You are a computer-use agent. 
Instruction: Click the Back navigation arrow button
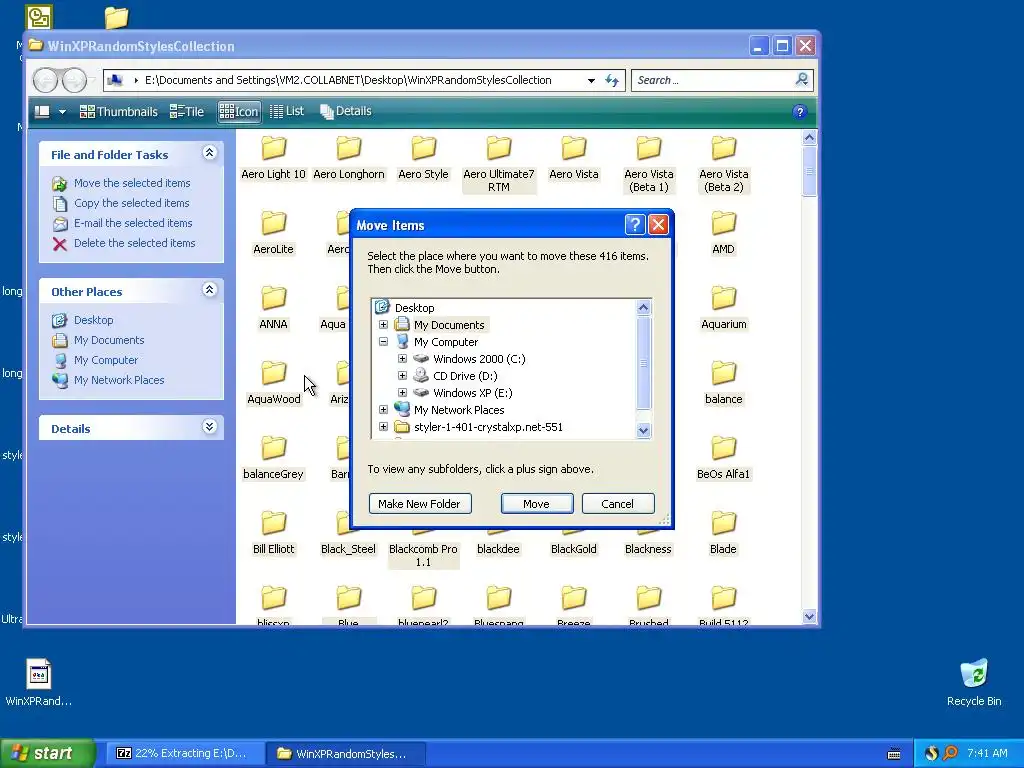point(46,80)
